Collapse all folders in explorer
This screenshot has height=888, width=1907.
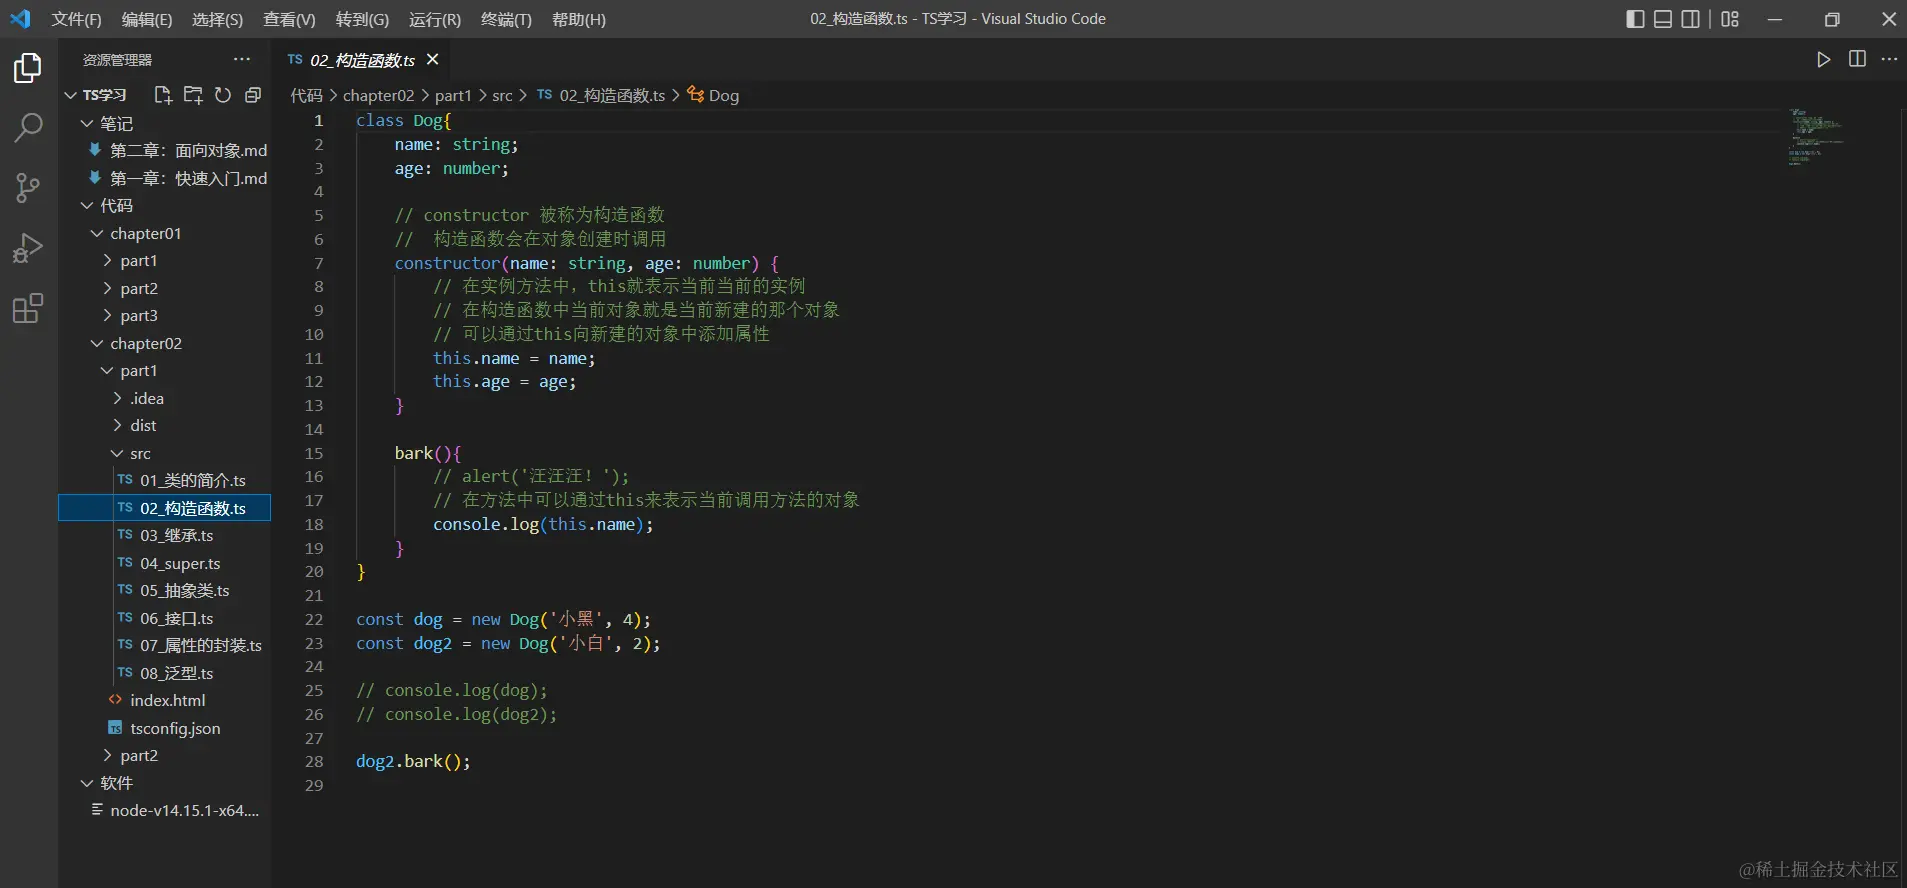(x=253, y=95)
